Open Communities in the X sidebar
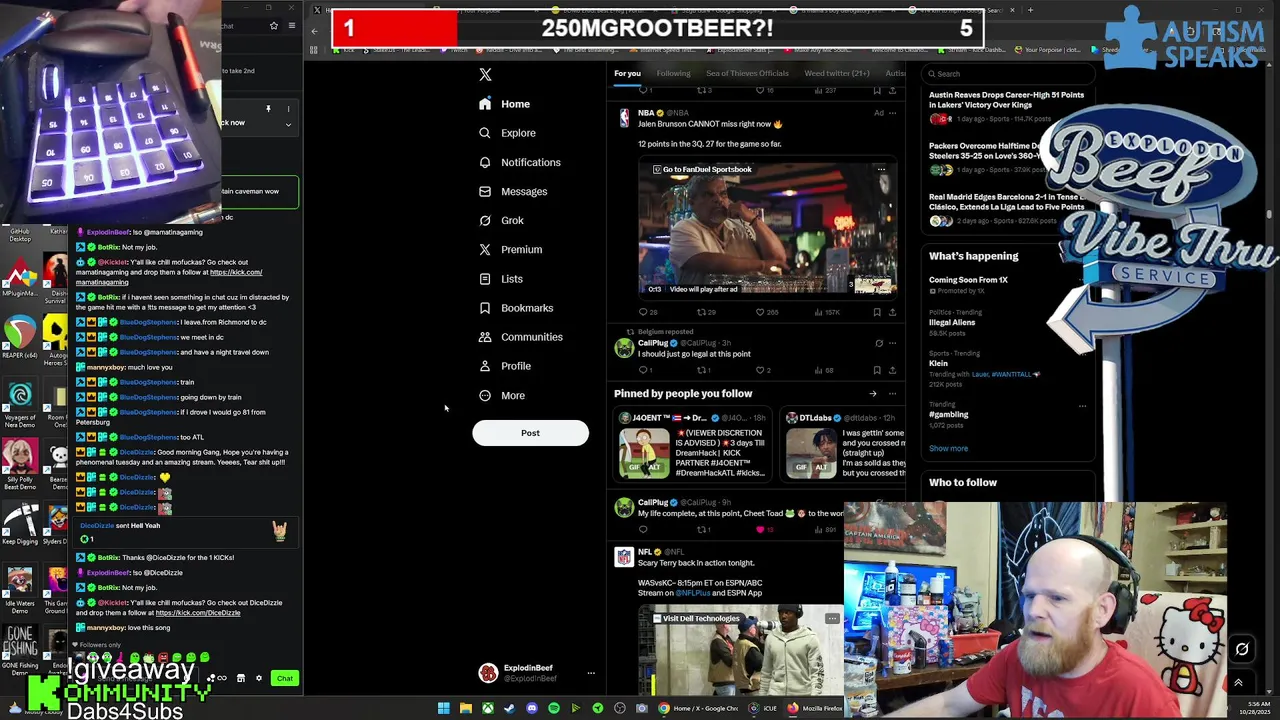 (520, 337)
